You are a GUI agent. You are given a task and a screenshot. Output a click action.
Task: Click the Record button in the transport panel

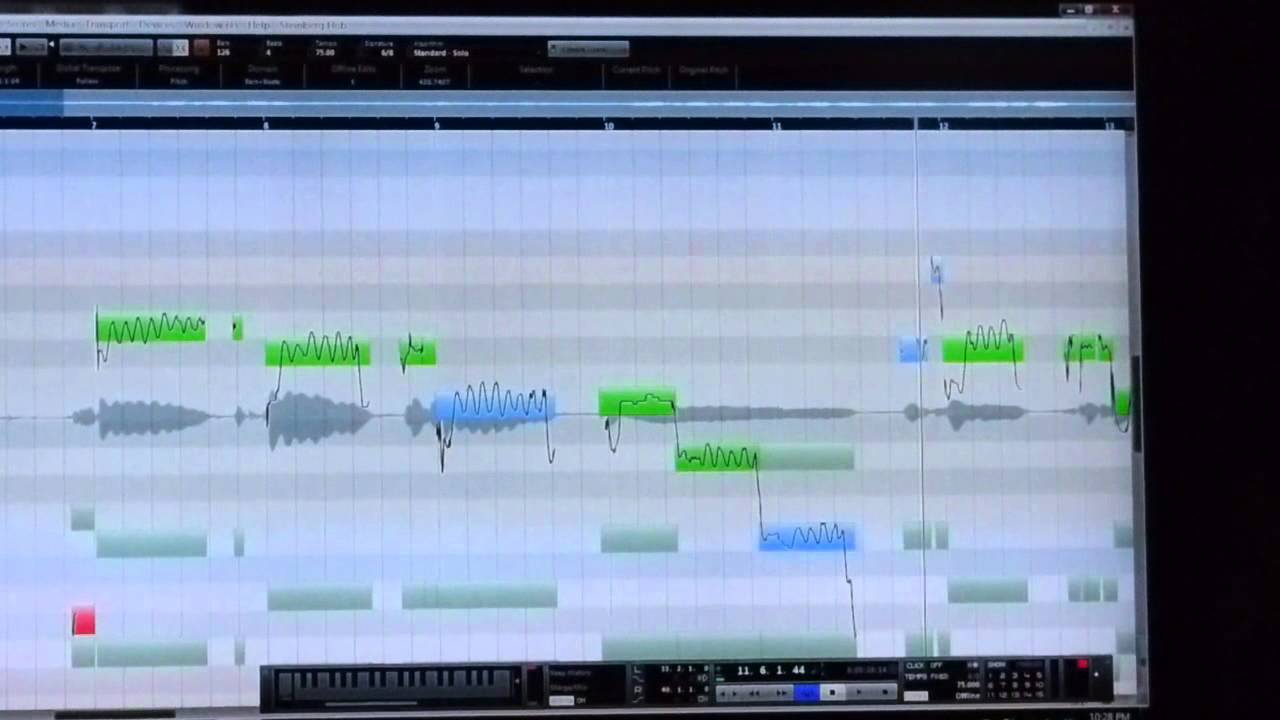(x=883, y=692)
